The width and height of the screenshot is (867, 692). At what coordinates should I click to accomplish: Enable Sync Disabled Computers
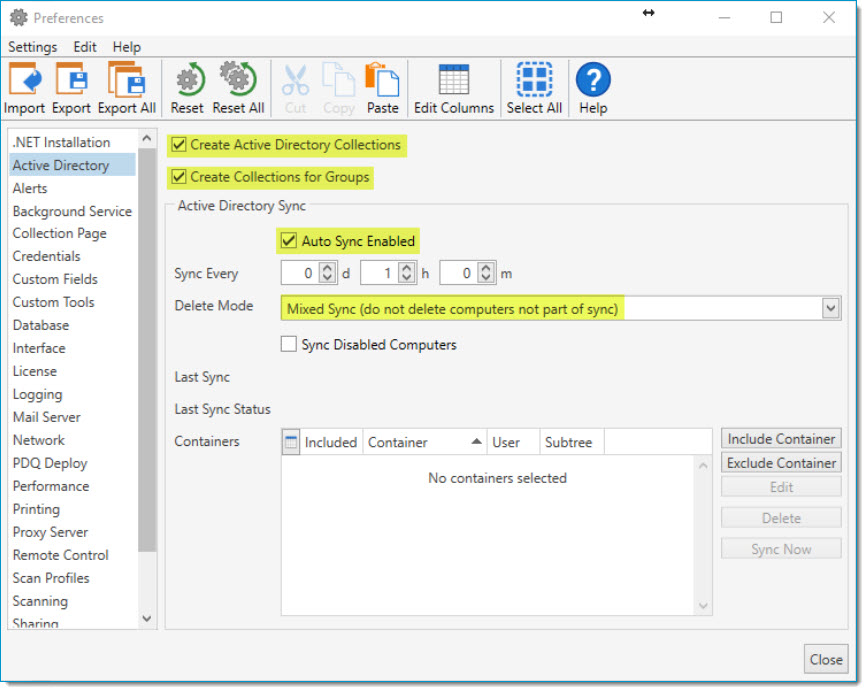(288, 344)
